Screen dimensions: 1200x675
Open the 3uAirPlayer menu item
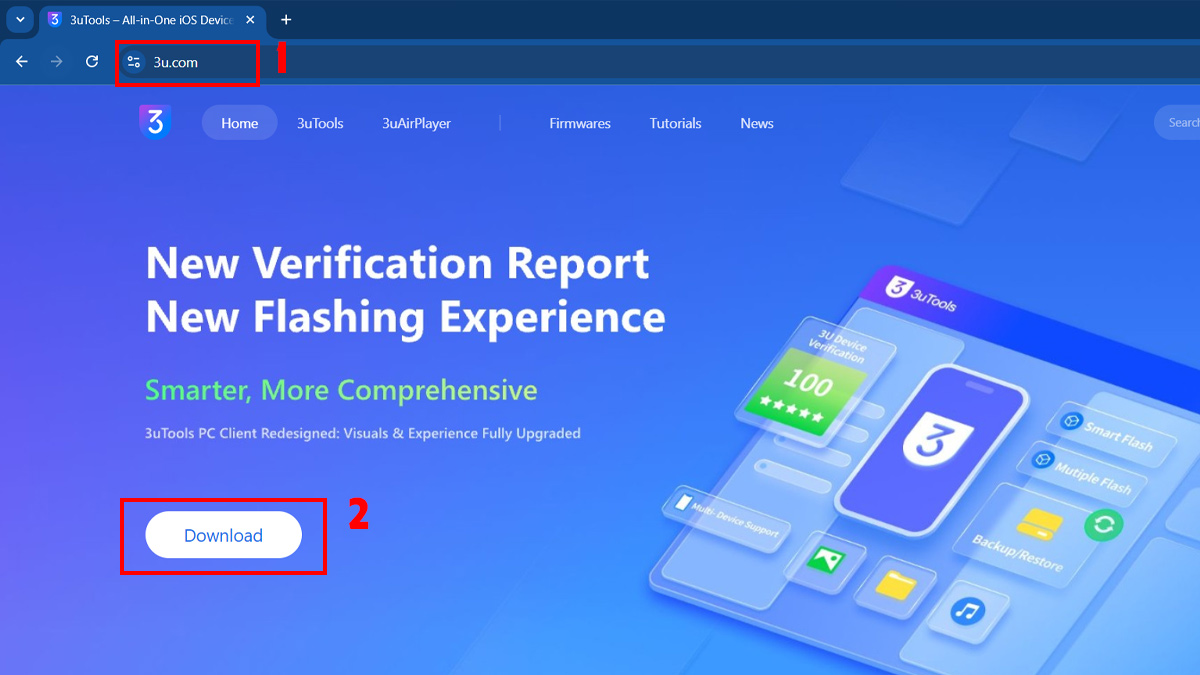pyautogui.click(x=416, y=123)
